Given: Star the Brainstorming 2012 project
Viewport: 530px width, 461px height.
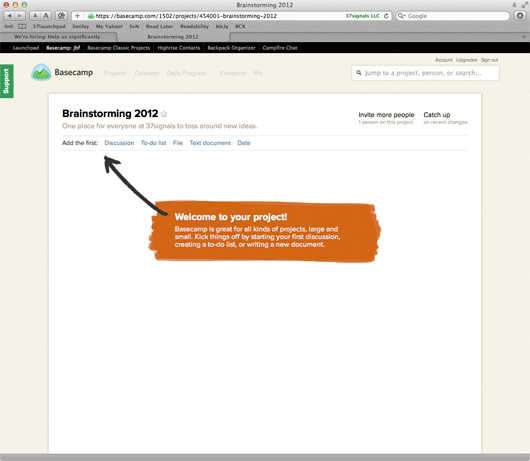Looking at the screenshot, I should [x=164, y=114].
